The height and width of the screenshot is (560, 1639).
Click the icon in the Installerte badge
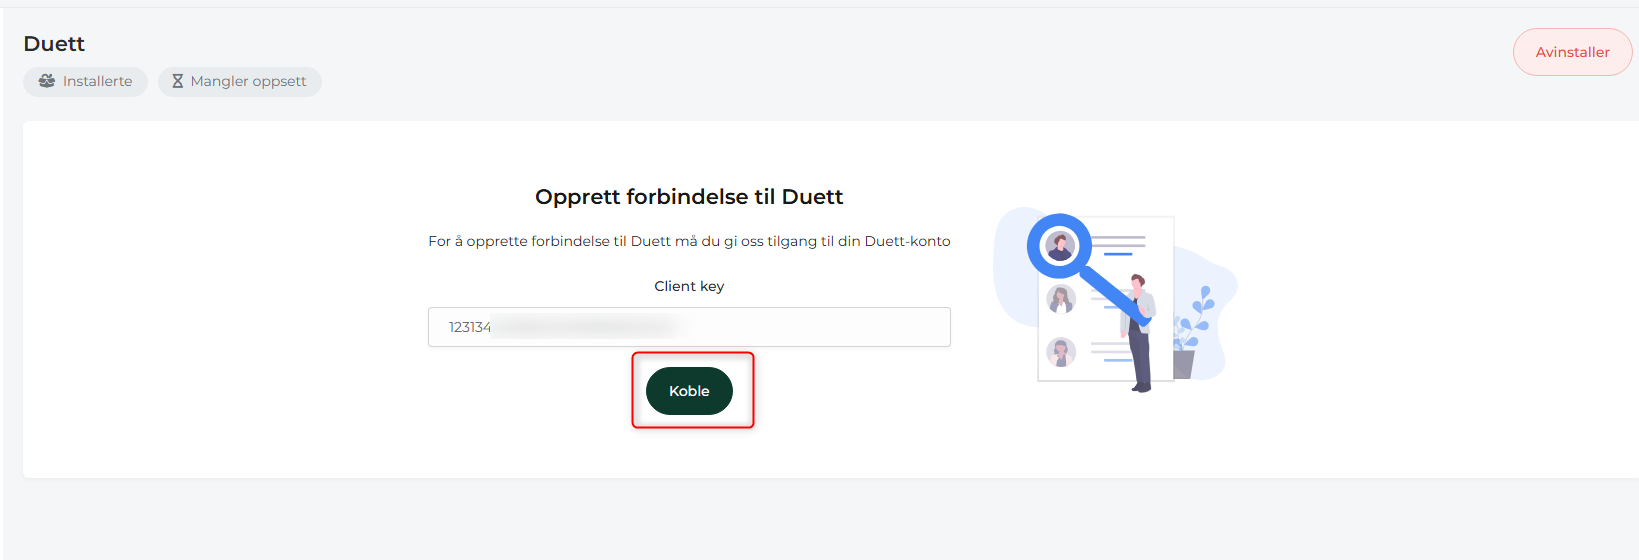47,81
